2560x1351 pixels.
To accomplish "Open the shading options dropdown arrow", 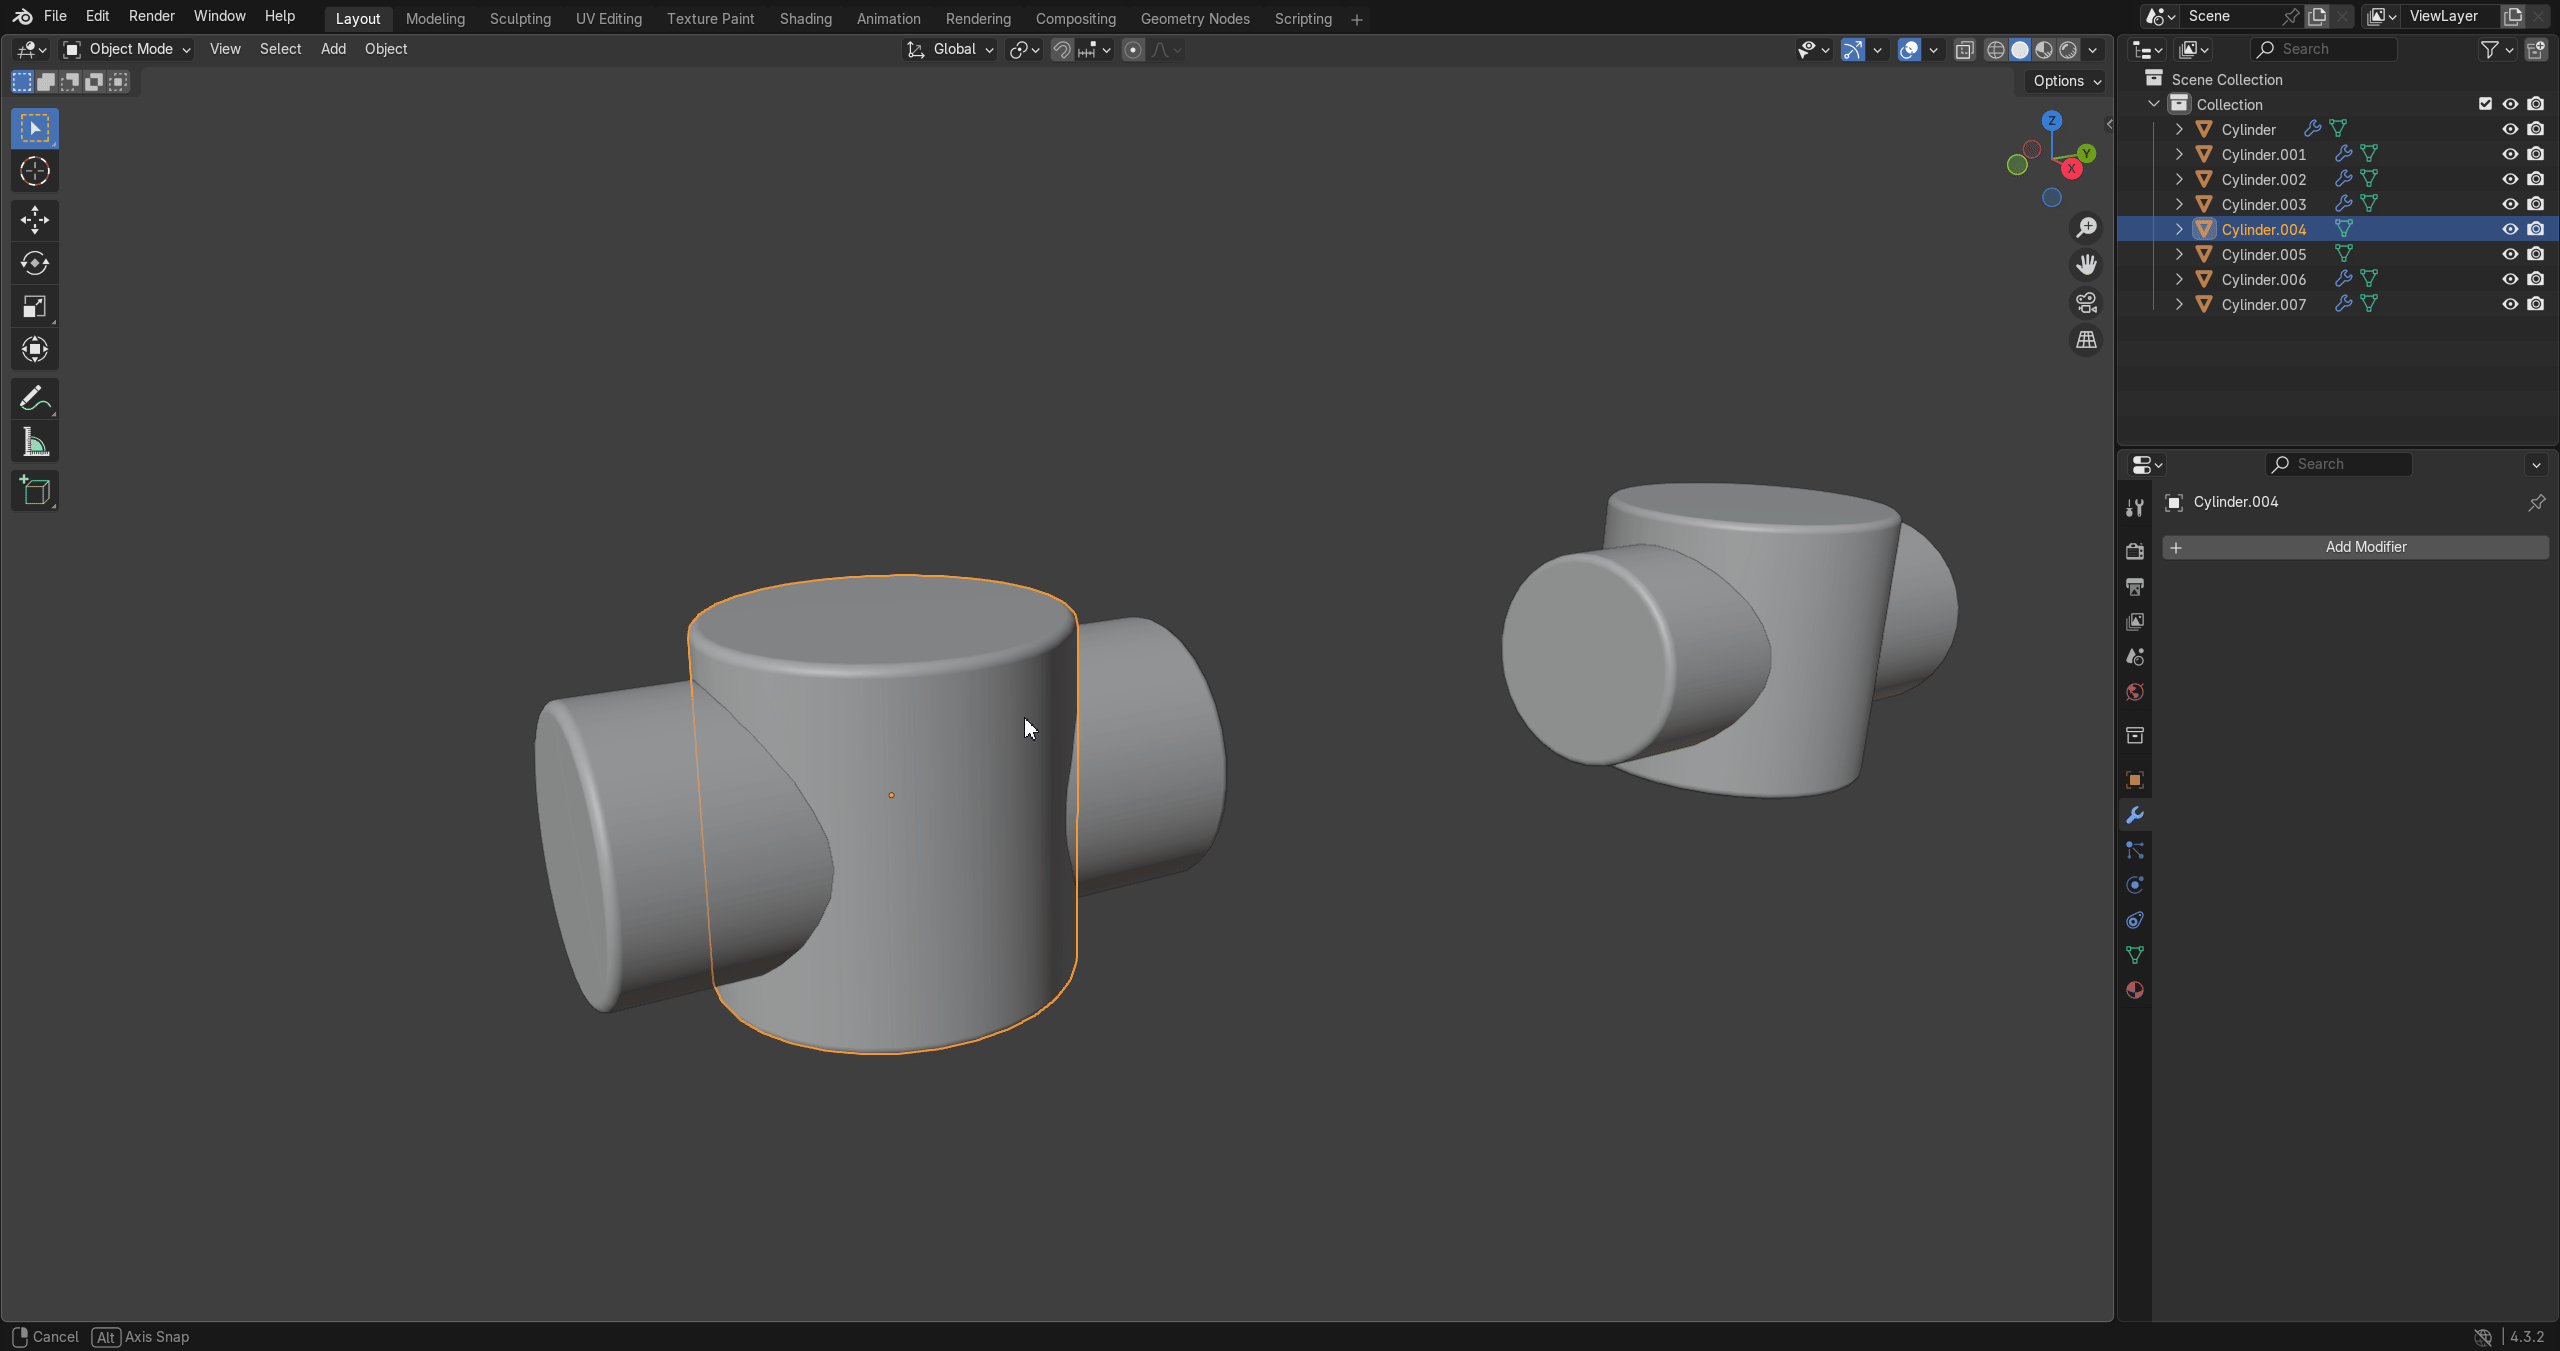I will point(2093,49).
